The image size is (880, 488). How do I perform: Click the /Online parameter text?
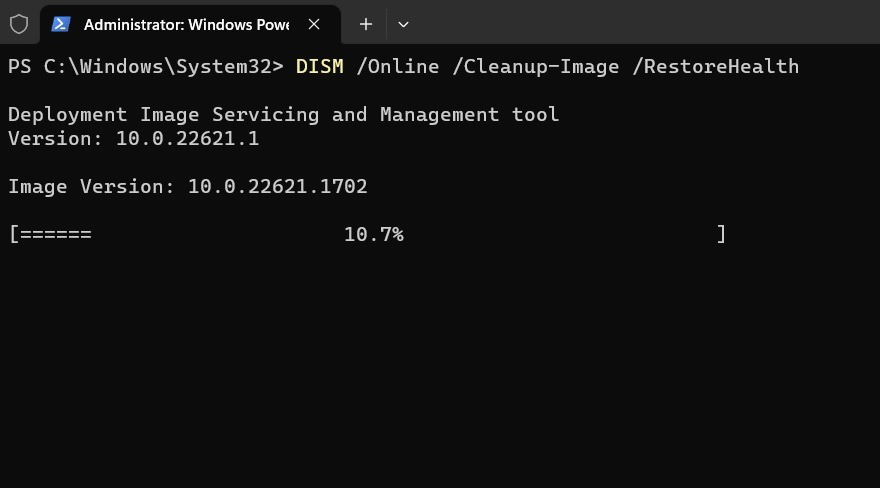pyautogui.click(x=398, y=67)
